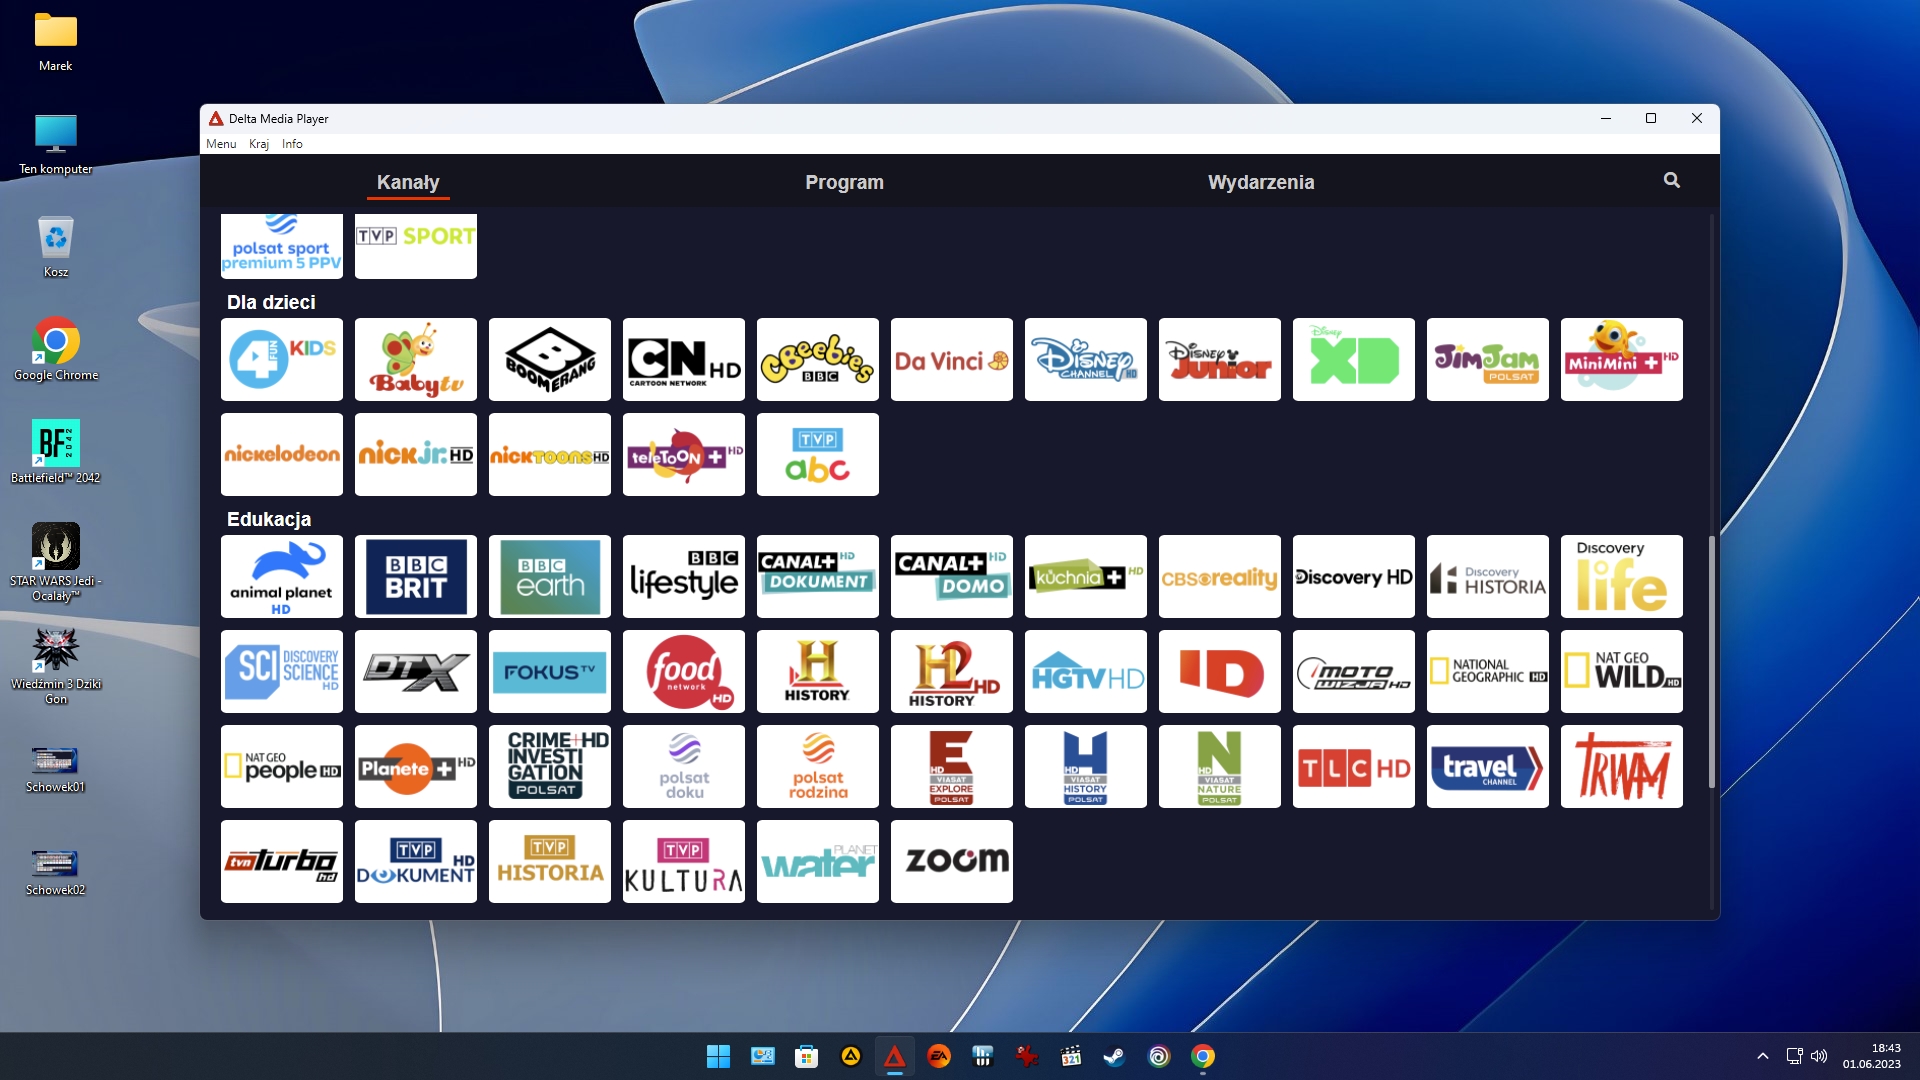1920x1080 pixels.
Task: Open the teleTOON+ HD channel
Action: (x=684, y=455)
